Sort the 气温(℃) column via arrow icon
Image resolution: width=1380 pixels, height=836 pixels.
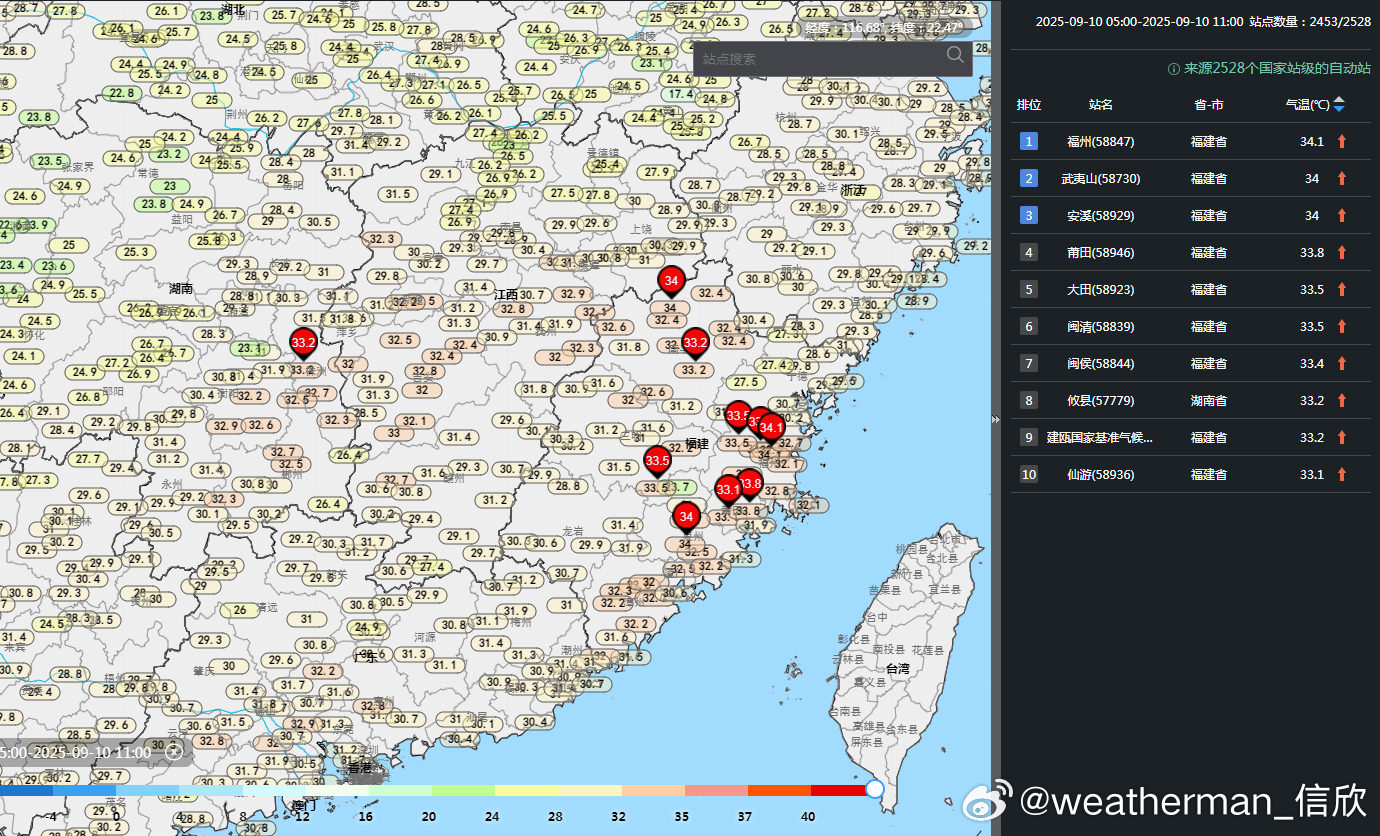pos(1339,104)
